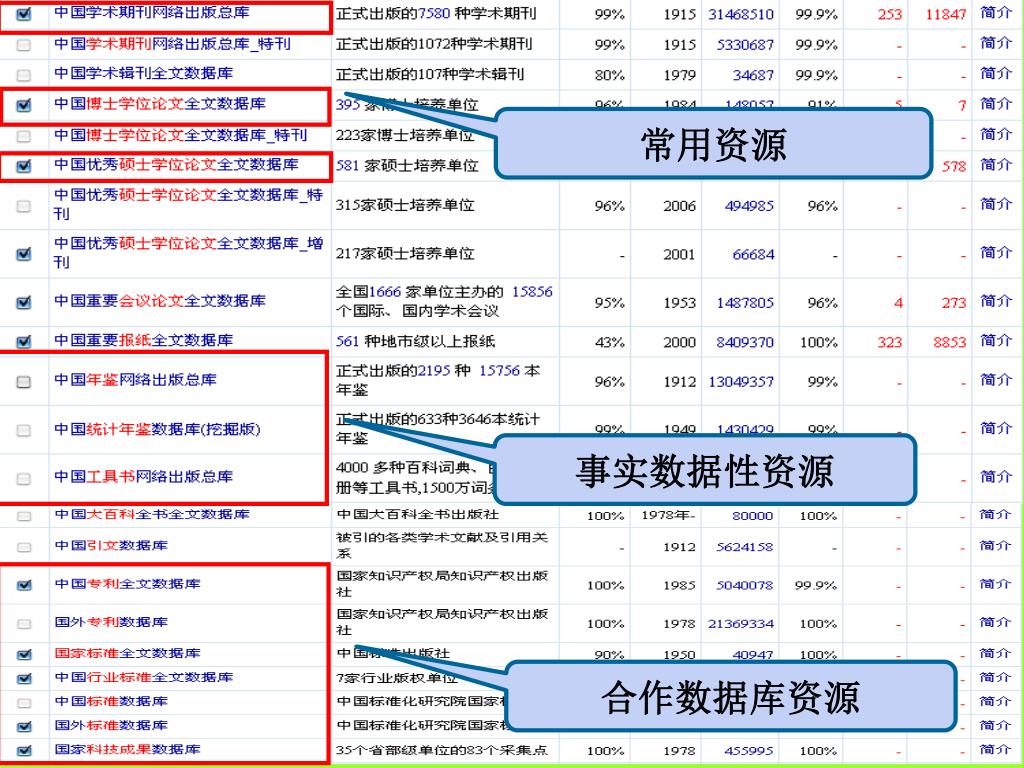Open the 中国统计年鉴数据库(挖掘版) link
This screenshot has height=768, width=1024.
[157, 429]
